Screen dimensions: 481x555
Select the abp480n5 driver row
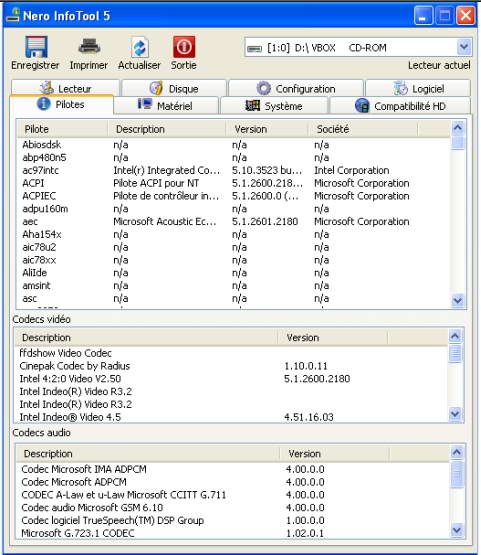(x=234, y=158)
